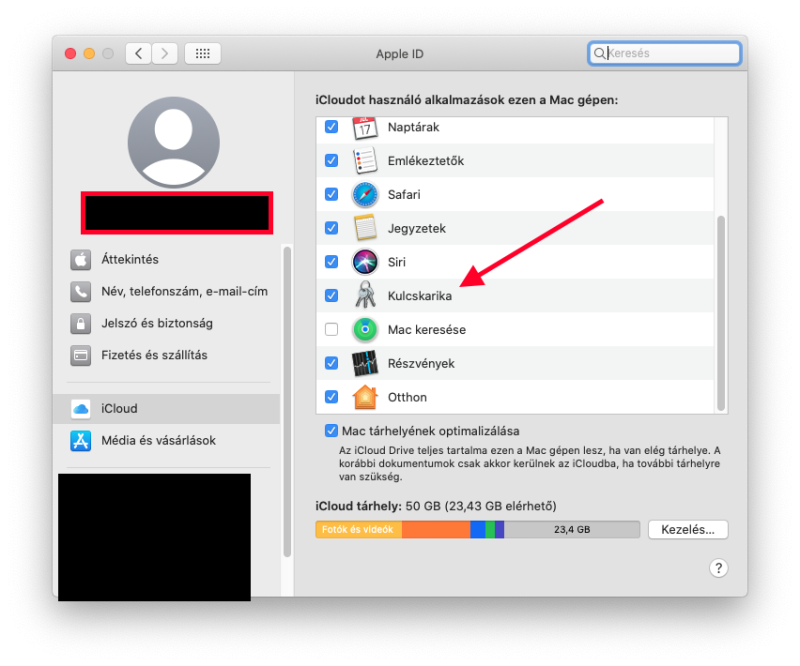Viewport: 800px width, 666px height.
Task: Click the Jegyzetek notes icon
Action: (x=365, y=228)
